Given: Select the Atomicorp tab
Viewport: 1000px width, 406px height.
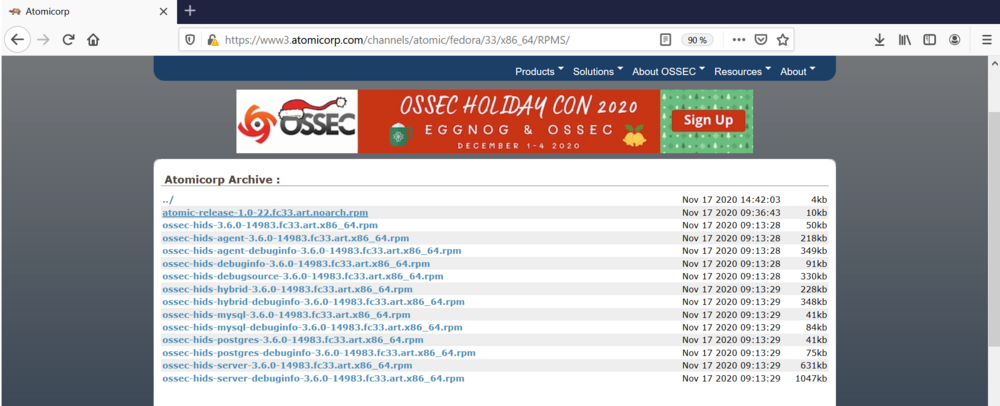Looking at the screenshot, I should click(89, 11).
